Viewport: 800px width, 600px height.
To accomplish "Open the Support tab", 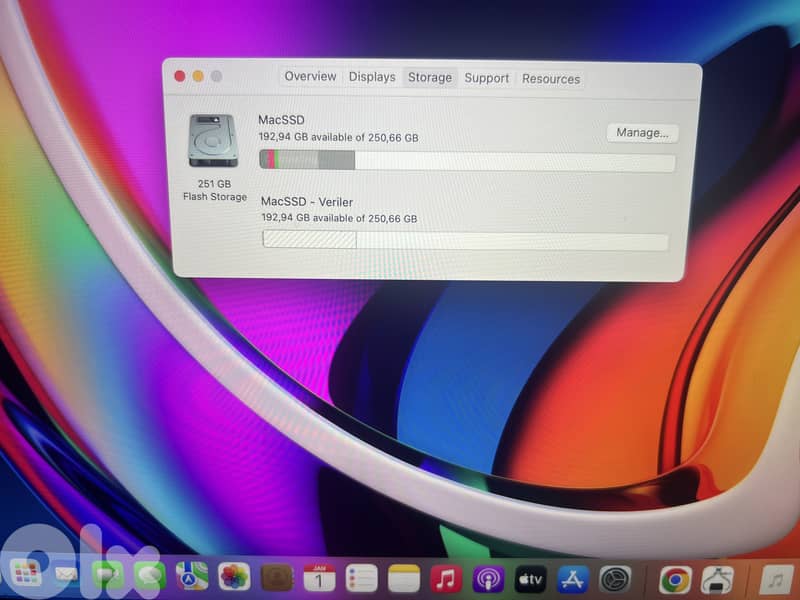I will click(487, 78).
